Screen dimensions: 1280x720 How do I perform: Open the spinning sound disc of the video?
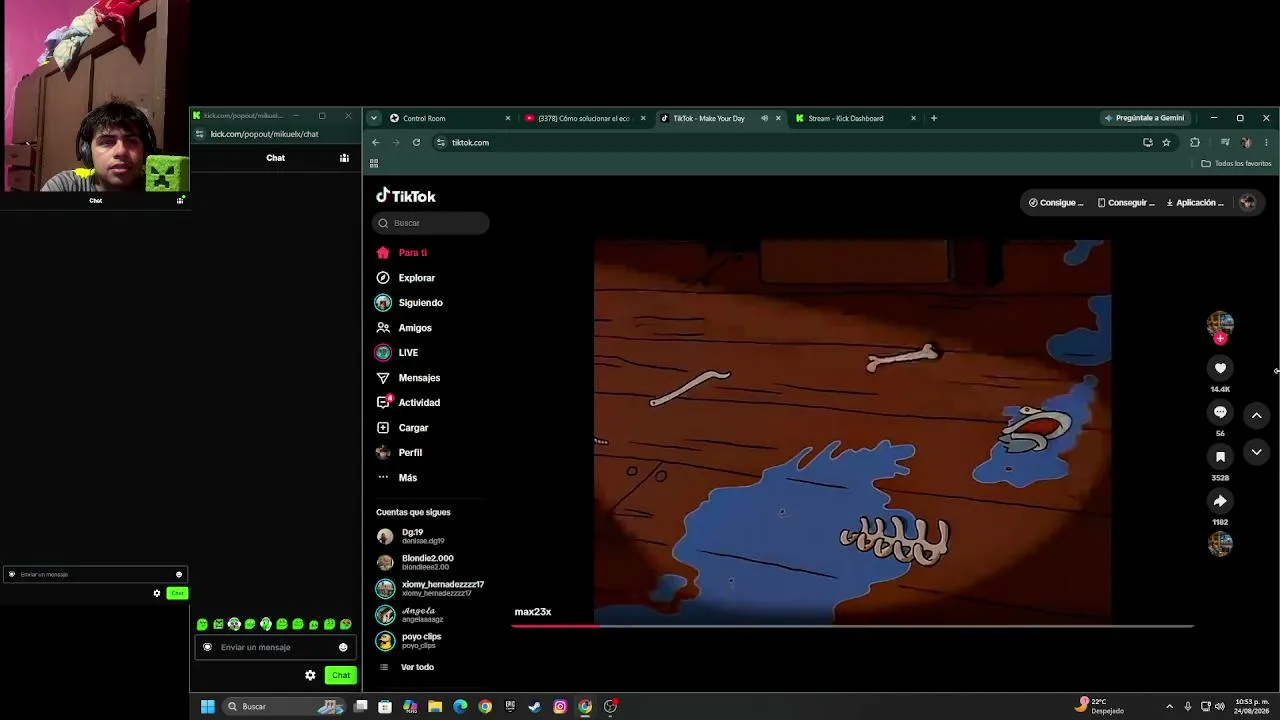1220,543
